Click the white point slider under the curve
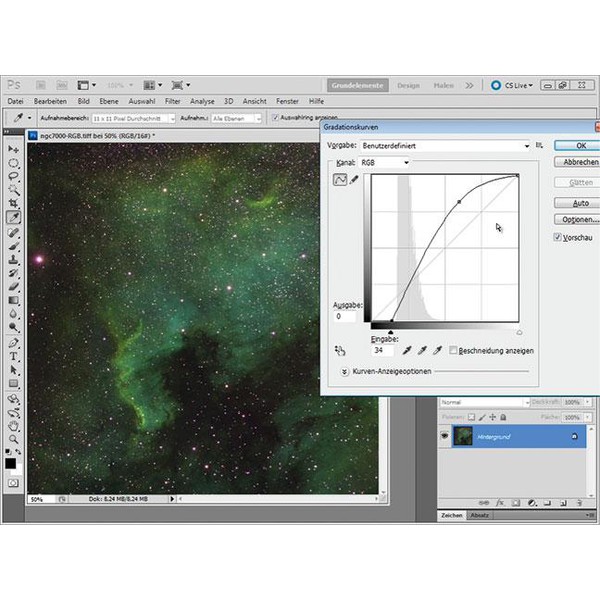Viewport: 600px width, 600px height. 518,331
